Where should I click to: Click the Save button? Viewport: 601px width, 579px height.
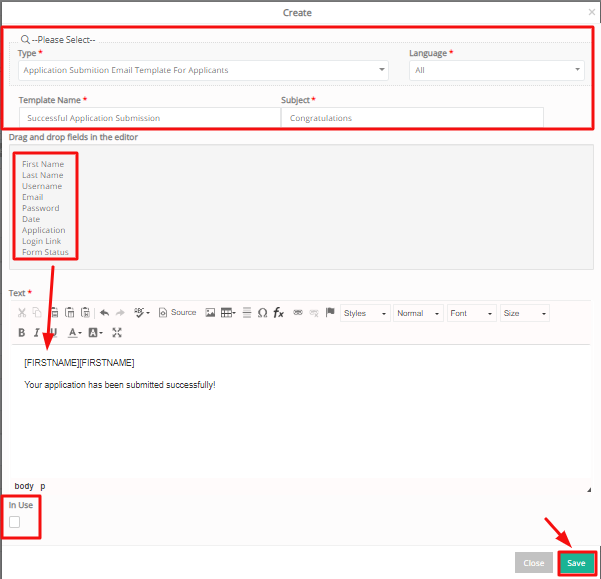[576, 563]
